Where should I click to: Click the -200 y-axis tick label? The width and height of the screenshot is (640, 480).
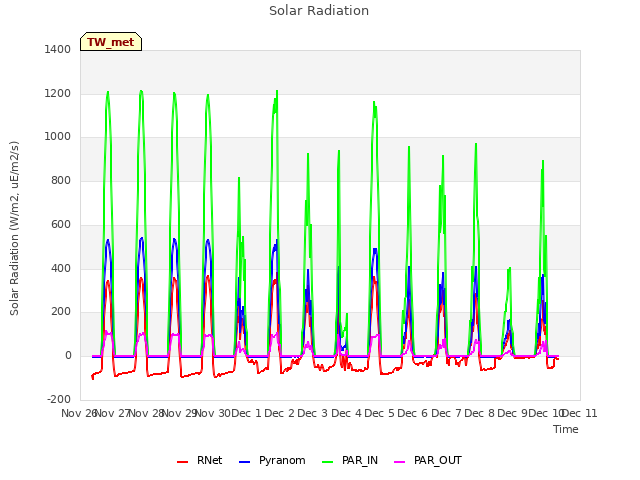[x=59, y=399]
